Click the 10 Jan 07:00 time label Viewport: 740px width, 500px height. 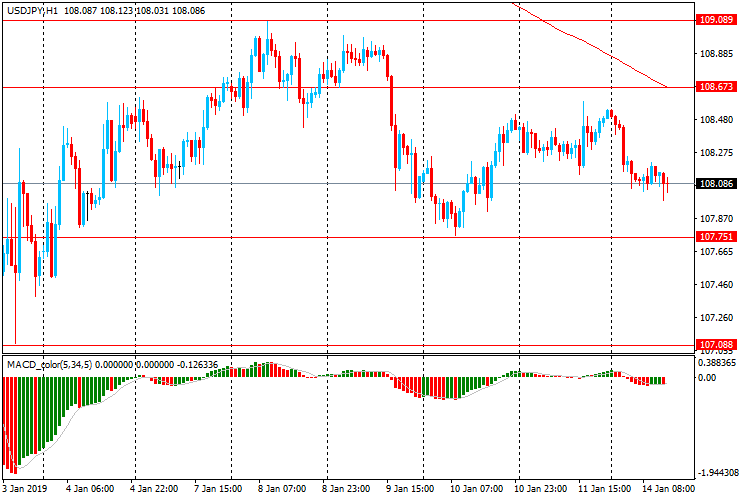[476, 488]
